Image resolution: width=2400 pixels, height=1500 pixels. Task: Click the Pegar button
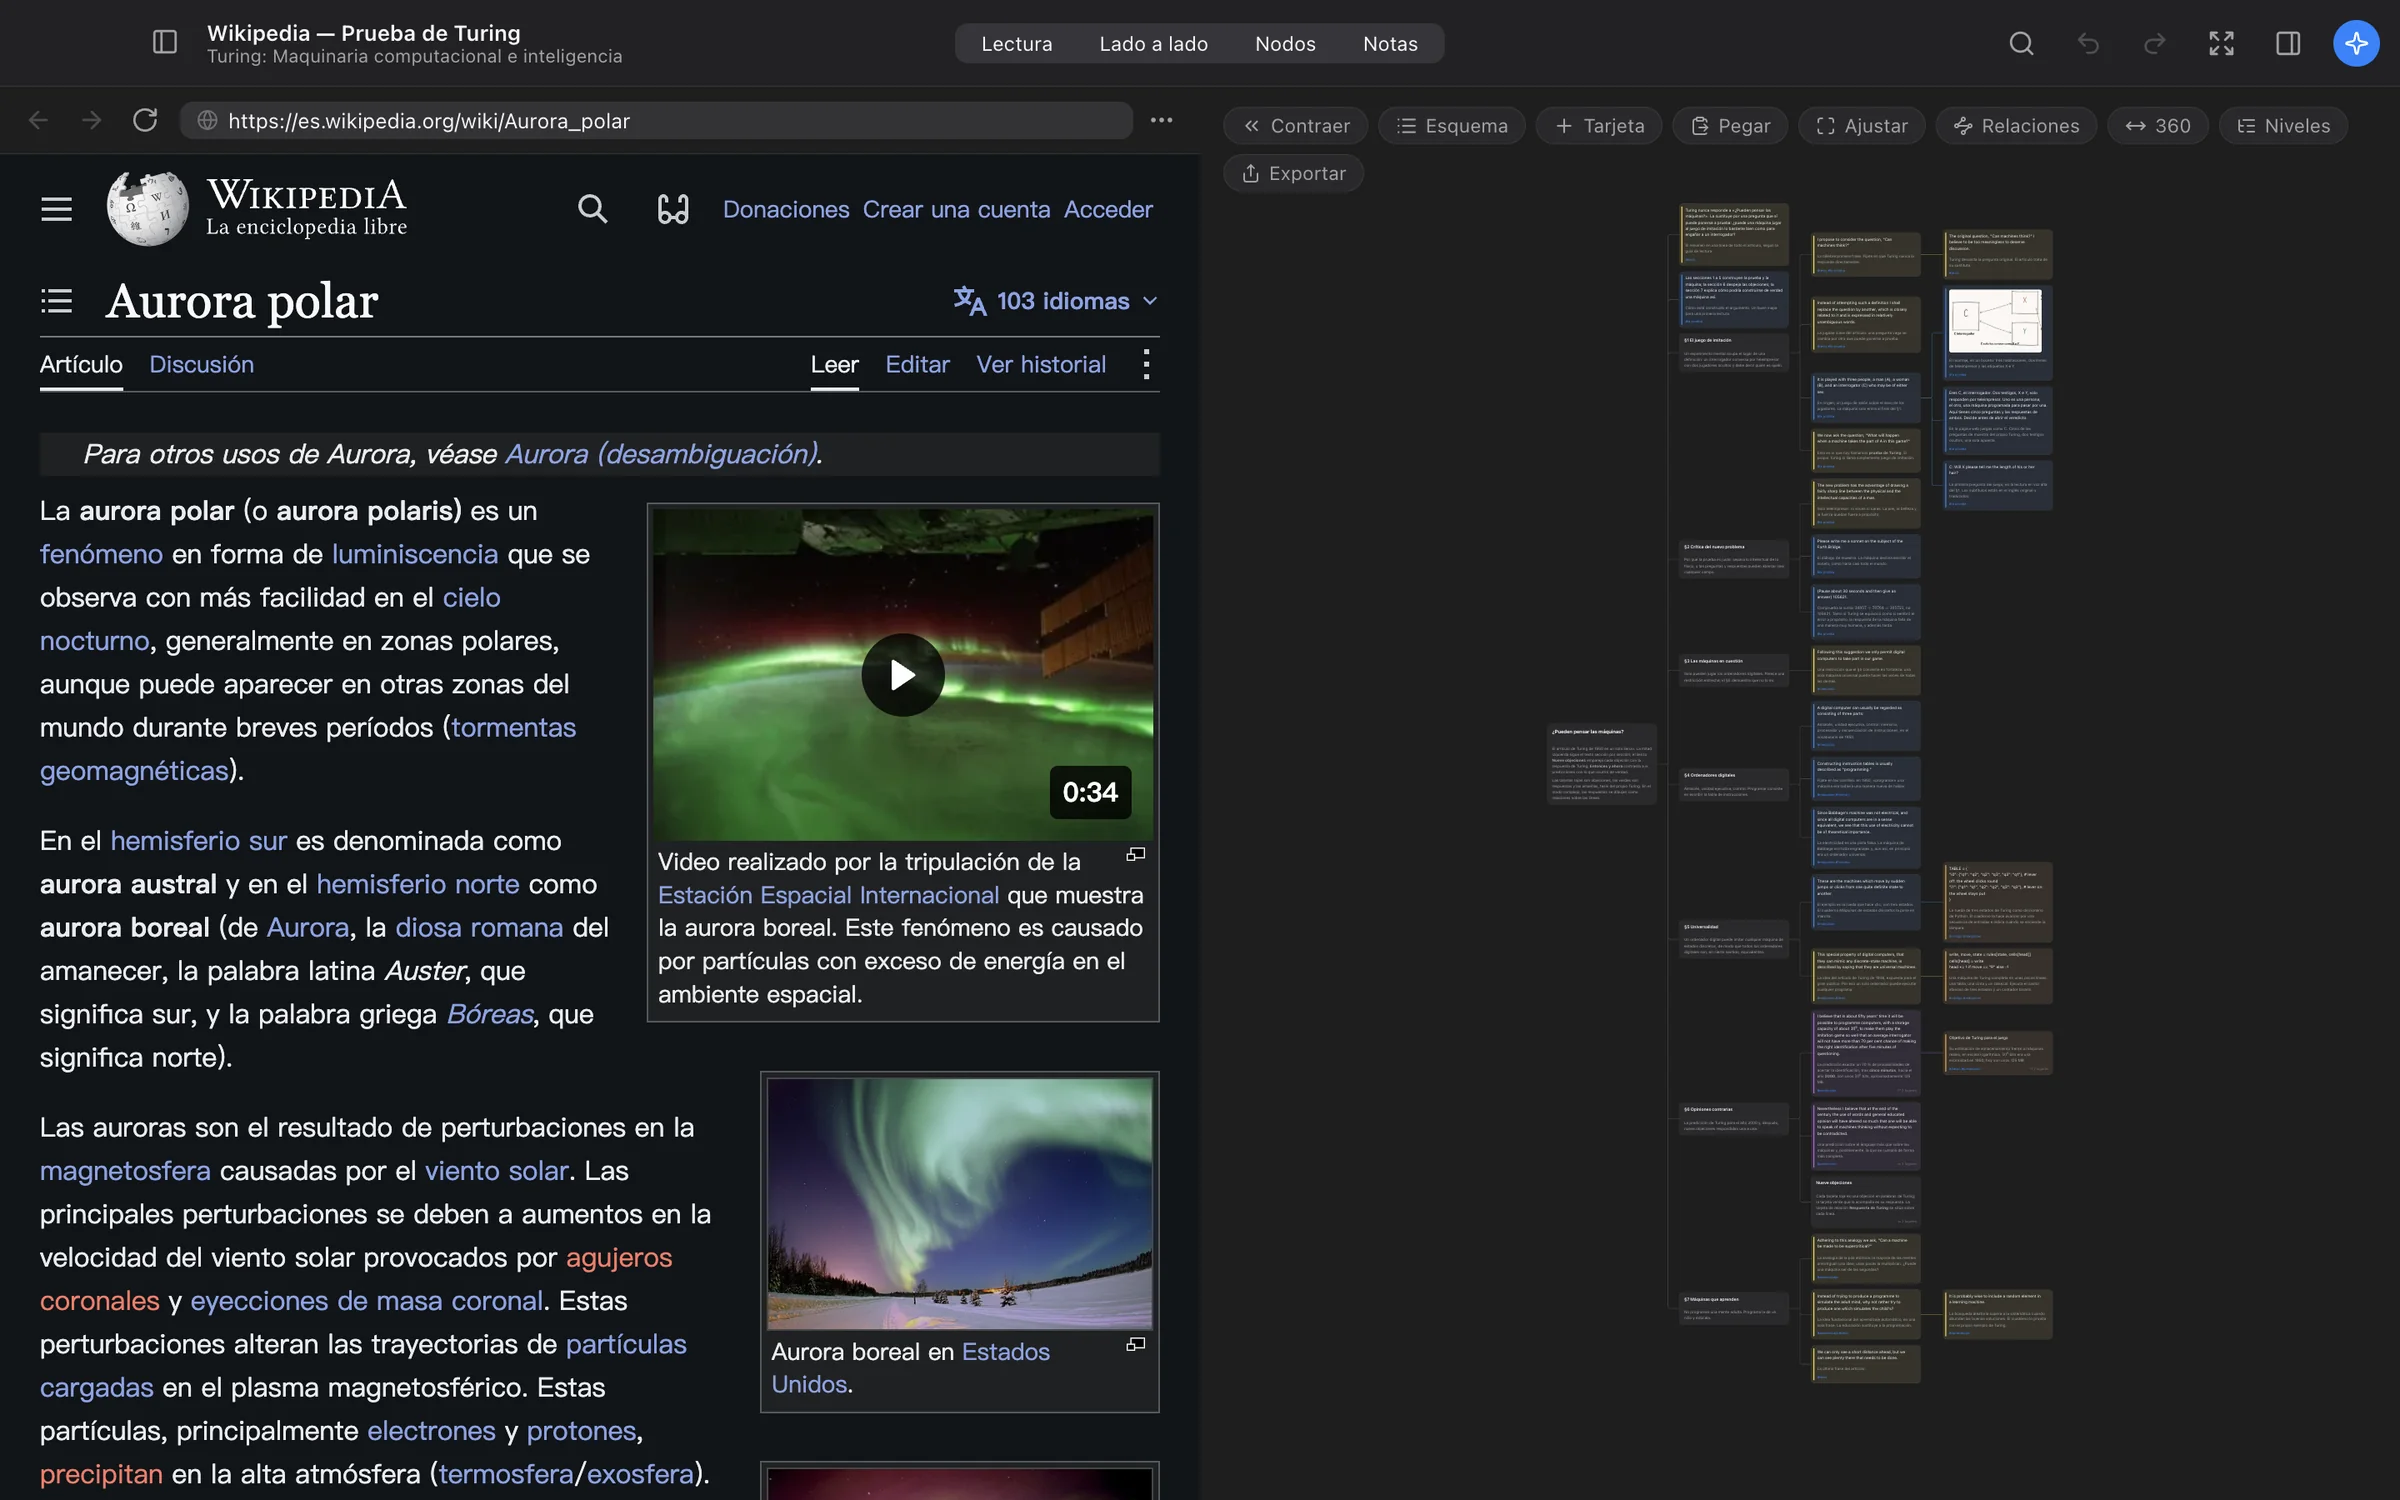1730,126
